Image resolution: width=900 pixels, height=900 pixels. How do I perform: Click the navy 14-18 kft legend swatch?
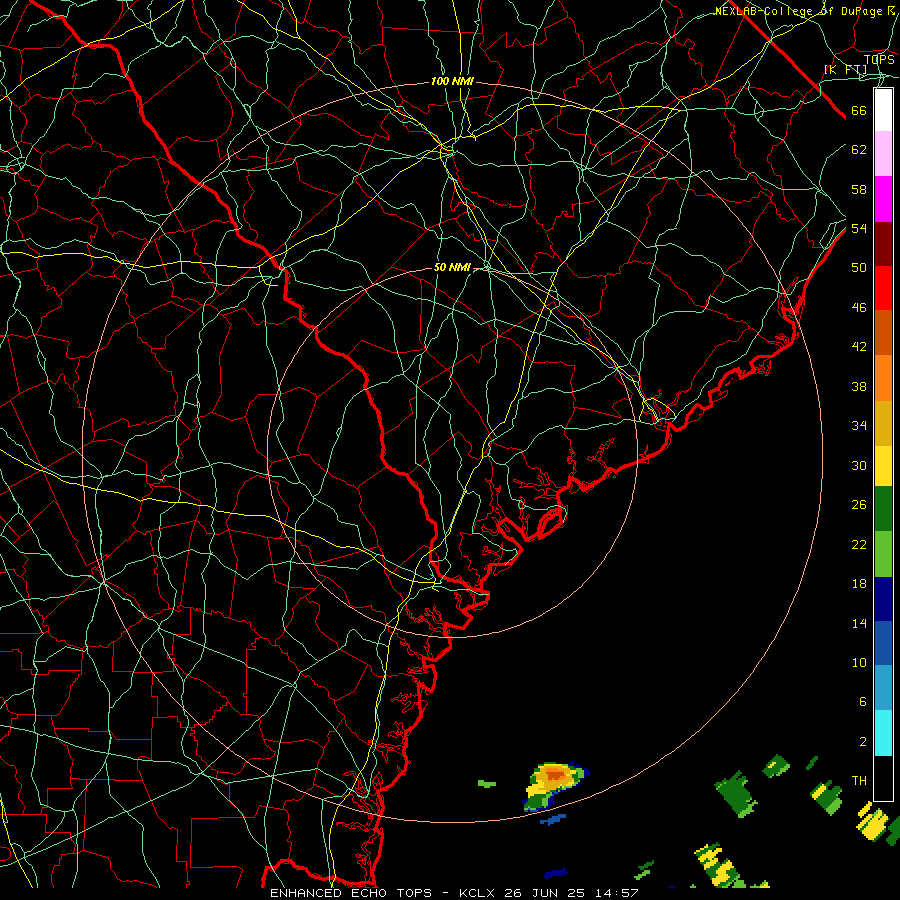tap(883, 599)
